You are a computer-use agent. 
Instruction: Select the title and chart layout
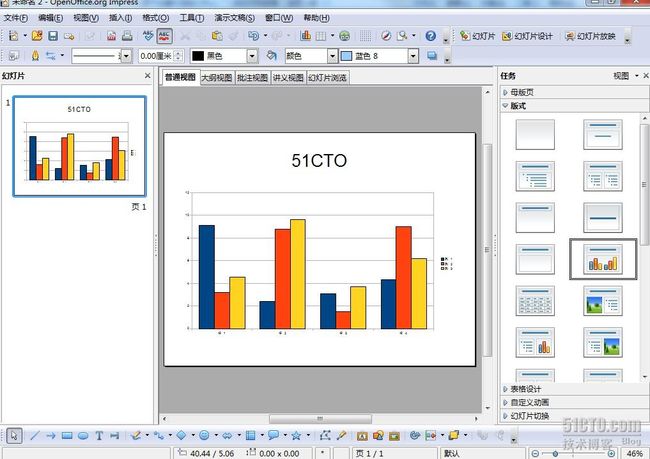[x=603, y=259]
